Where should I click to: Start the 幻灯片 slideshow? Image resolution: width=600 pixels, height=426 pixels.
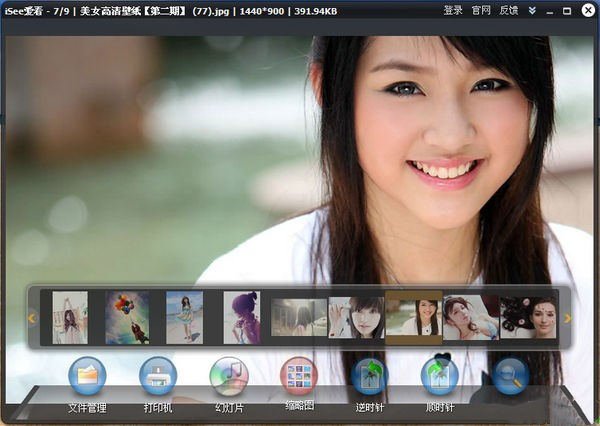click(229, 378)
